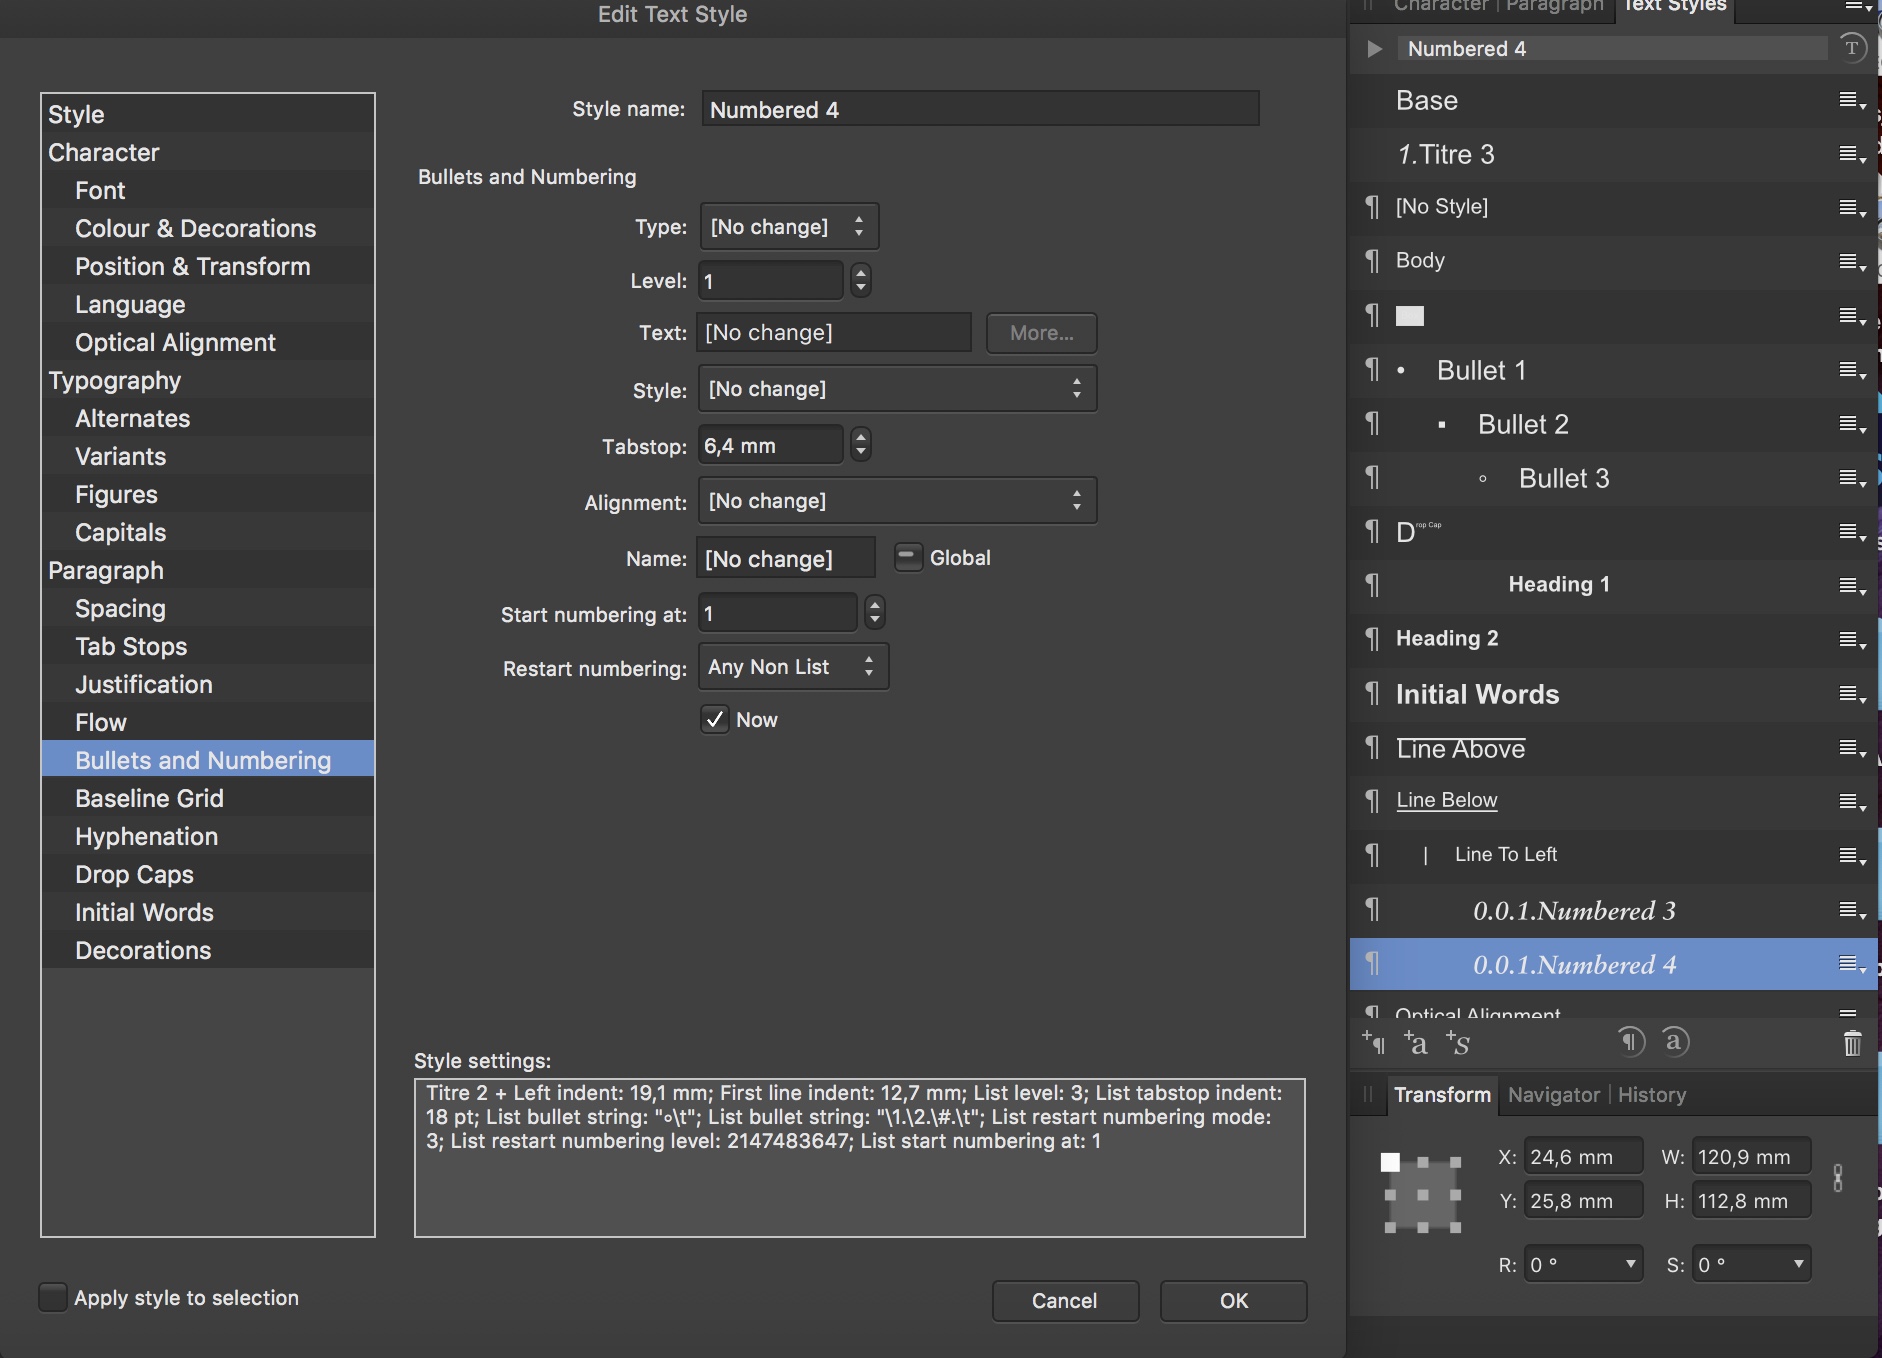Open the bullet Style dropdown
Viewport: 1882px width, 1358px height.
tap(897, 389)
